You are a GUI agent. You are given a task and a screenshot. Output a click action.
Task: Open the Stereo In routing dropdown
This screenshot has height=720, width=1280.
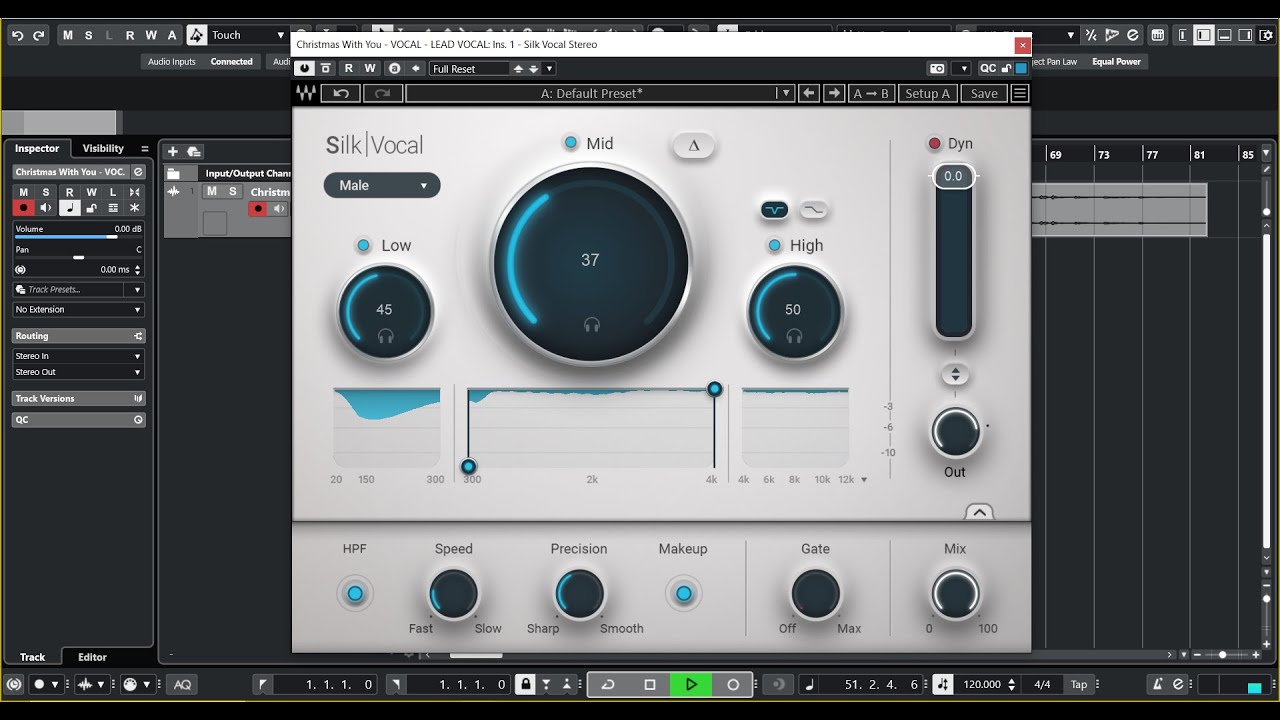(79, 356)
